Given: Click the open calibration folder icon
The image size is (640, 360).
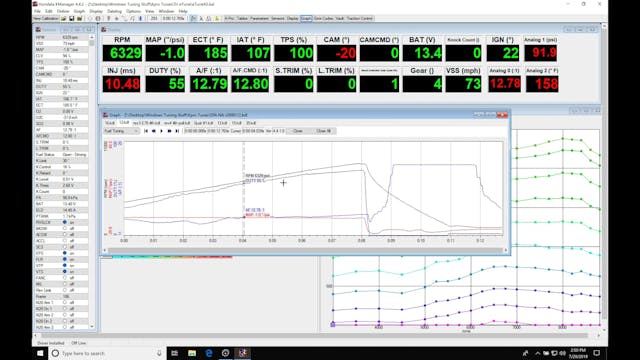Looking at the screenshot, I should click(64, 18).
